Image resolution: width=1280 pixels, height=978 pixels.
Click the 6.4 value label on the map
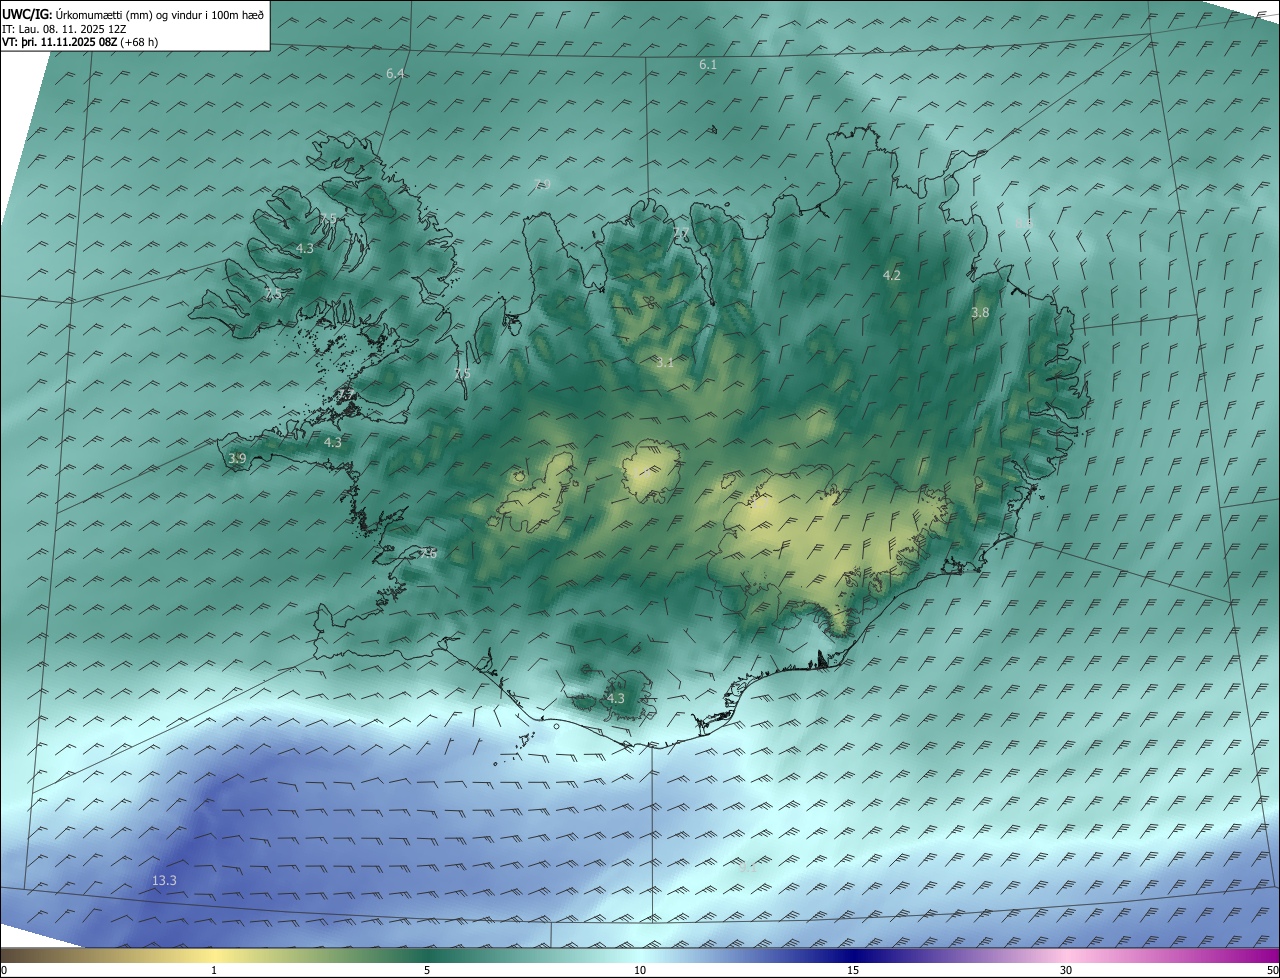coord(395,74)
